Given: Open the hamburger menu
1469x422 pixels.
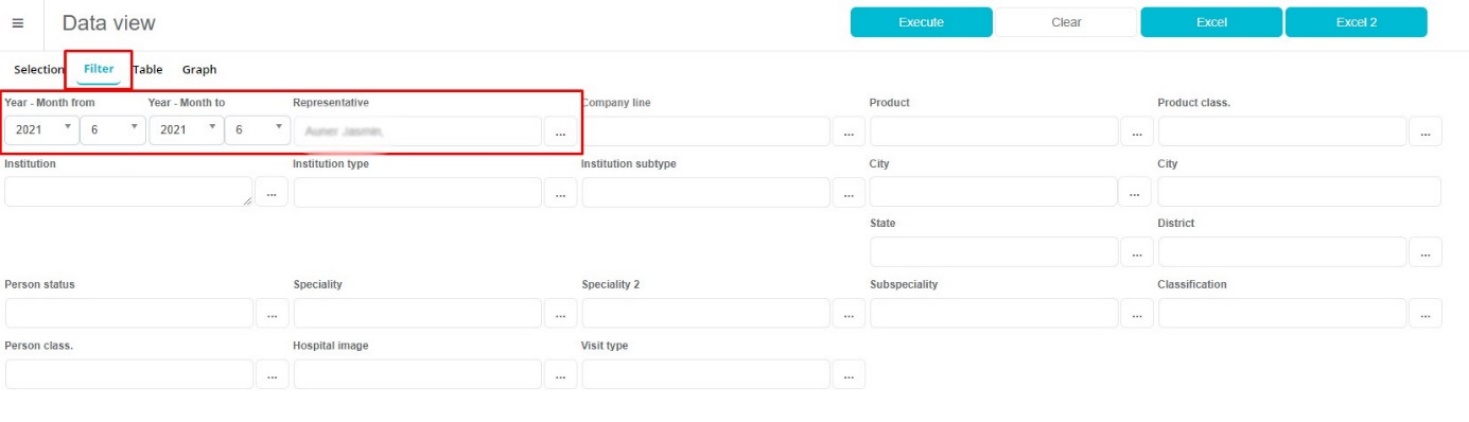Looking at the screenshot, I should point(18,23).
